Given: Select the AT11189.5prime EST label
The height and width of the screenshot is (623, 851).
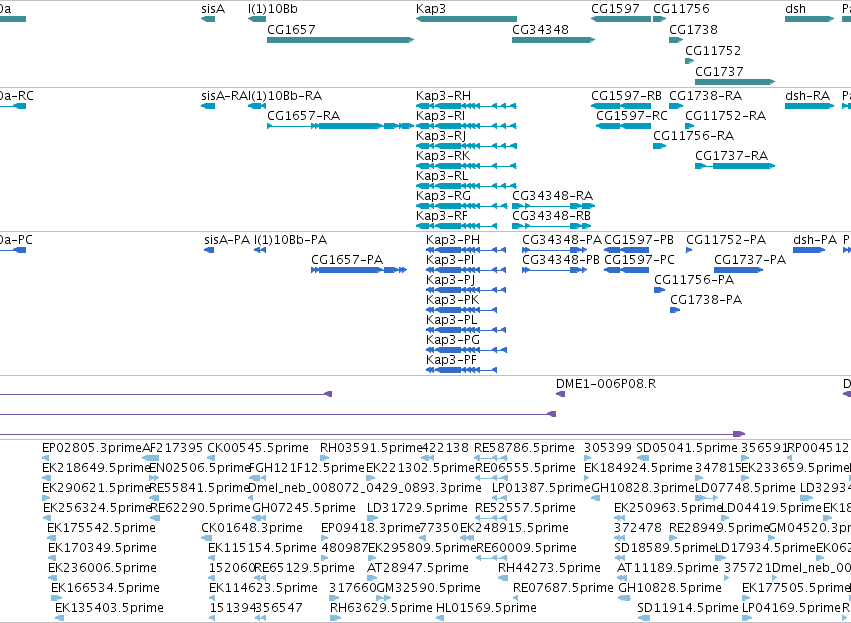Looking at the screenshot, I should (x=668, y=568).
